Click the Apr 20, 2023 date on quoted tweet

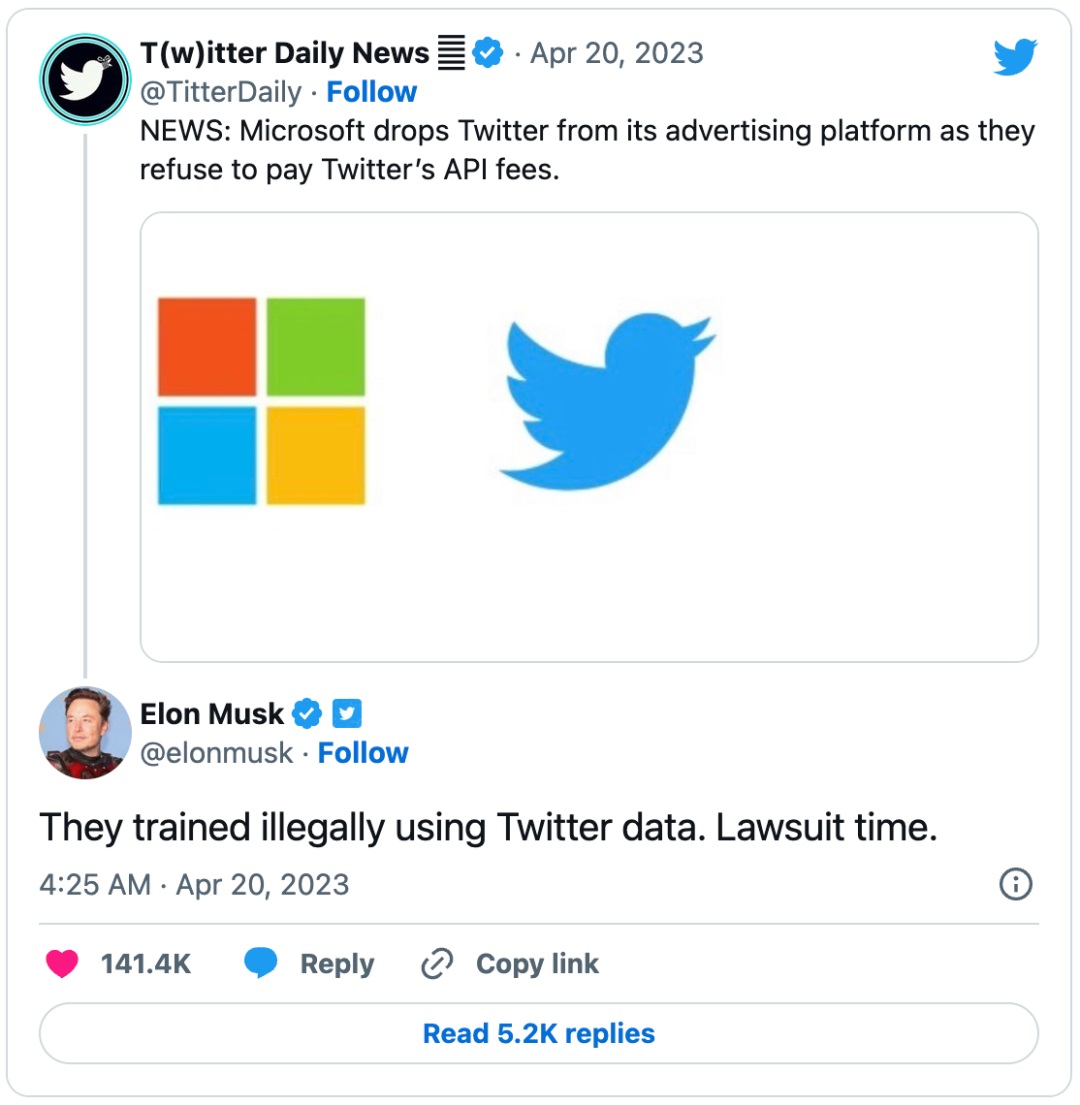click(x=616, y=53)
